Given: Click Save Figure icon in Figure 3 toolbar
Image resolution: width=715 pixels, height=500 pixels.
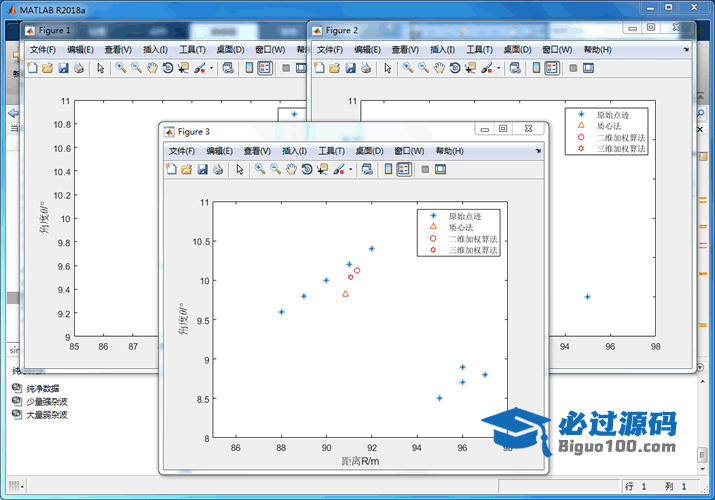Looking at the screenshot, I should (202, 169).
